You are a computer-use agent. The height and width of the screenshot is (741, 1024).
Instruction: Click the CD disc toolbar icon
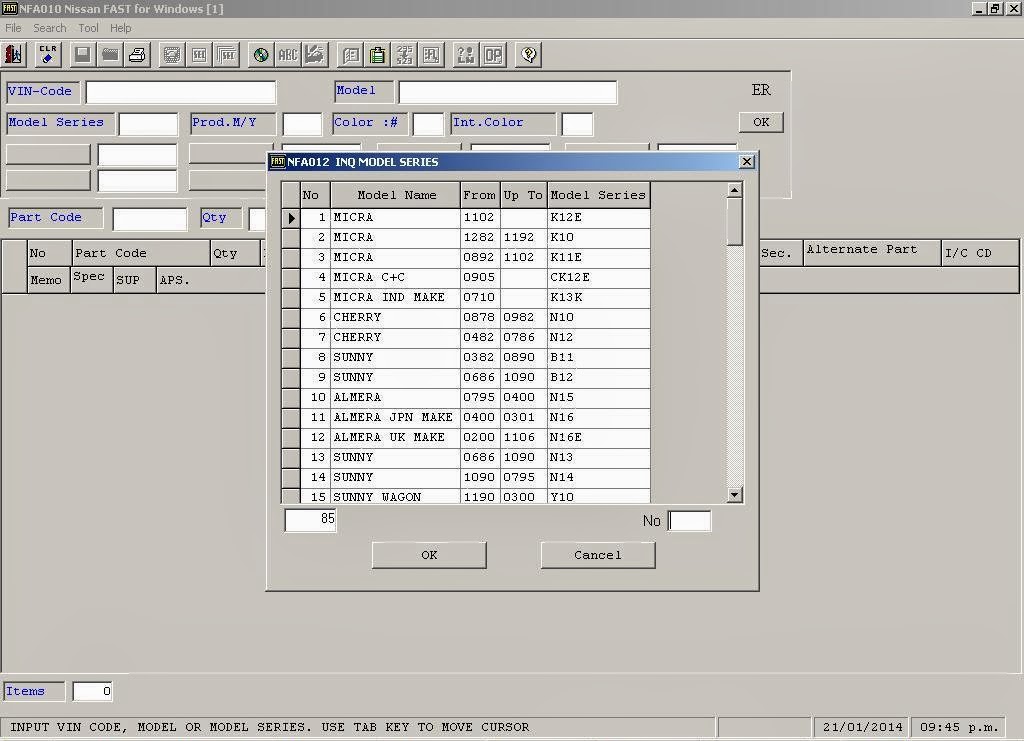tap(261, 55)
